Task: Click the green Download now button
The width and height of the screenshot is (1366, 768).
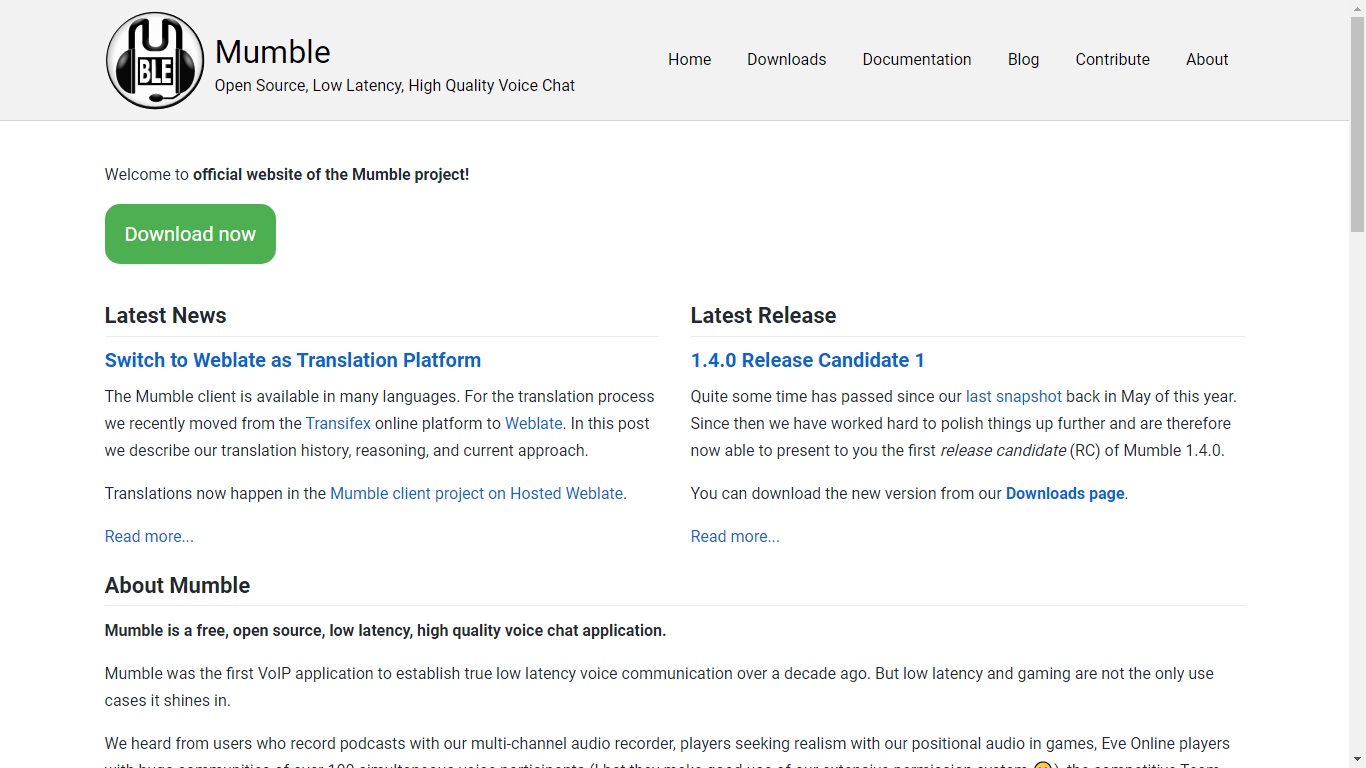Action: (x=190, y=234)
